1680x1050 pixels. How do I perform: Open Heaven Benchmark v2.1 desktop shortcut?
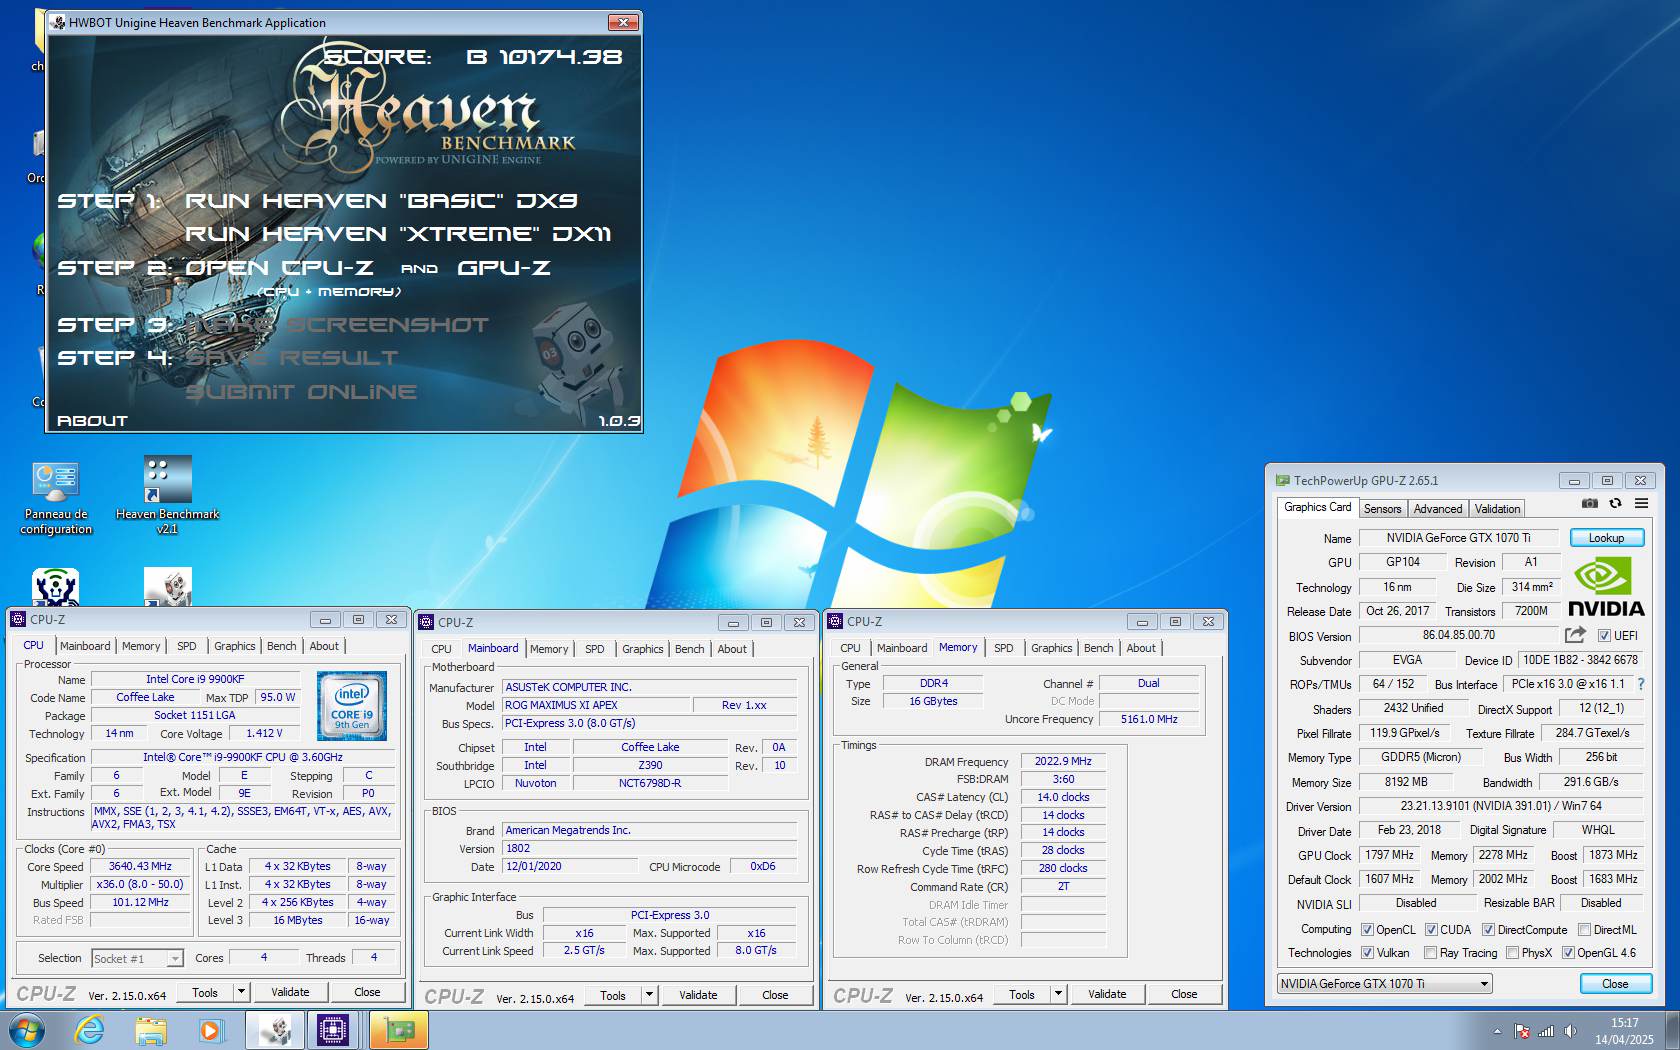click(x=167, y=495)
